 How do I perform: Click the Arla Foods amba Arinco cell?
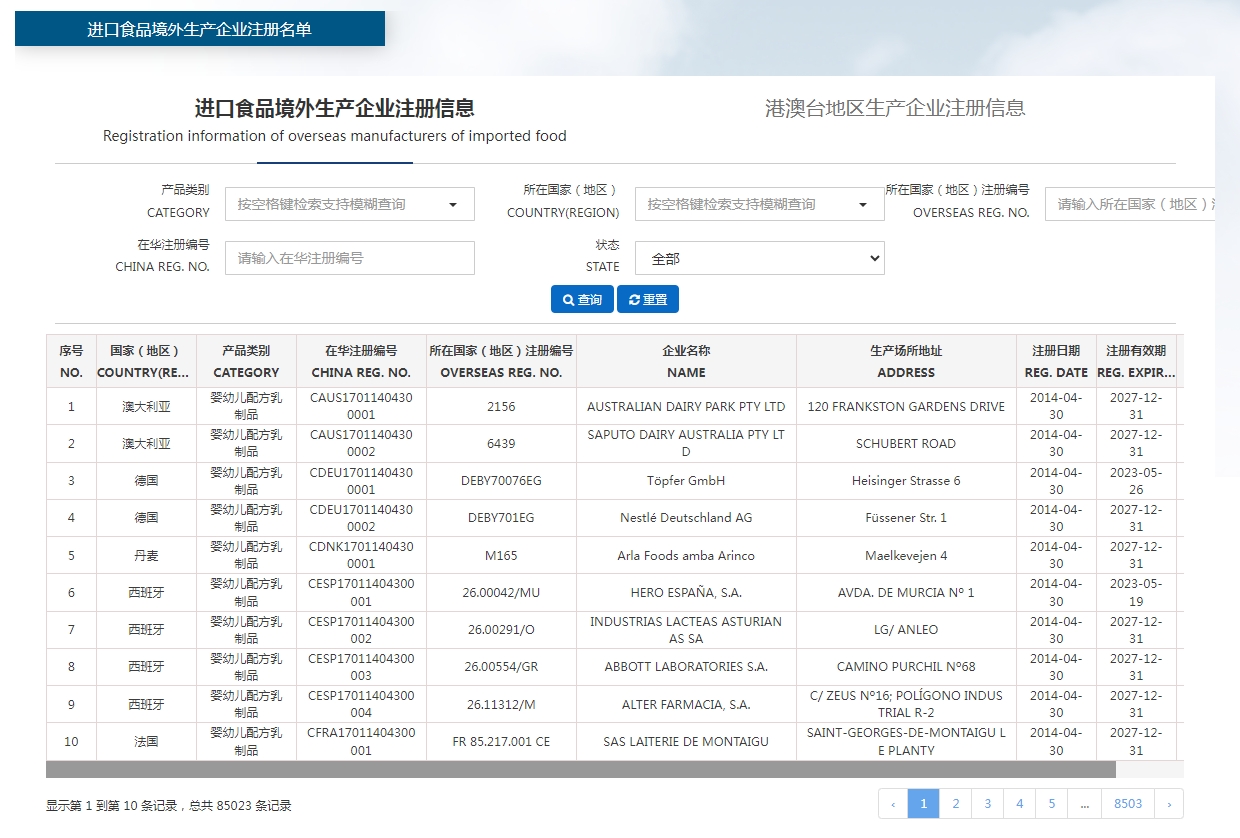(x=686, y=555)
